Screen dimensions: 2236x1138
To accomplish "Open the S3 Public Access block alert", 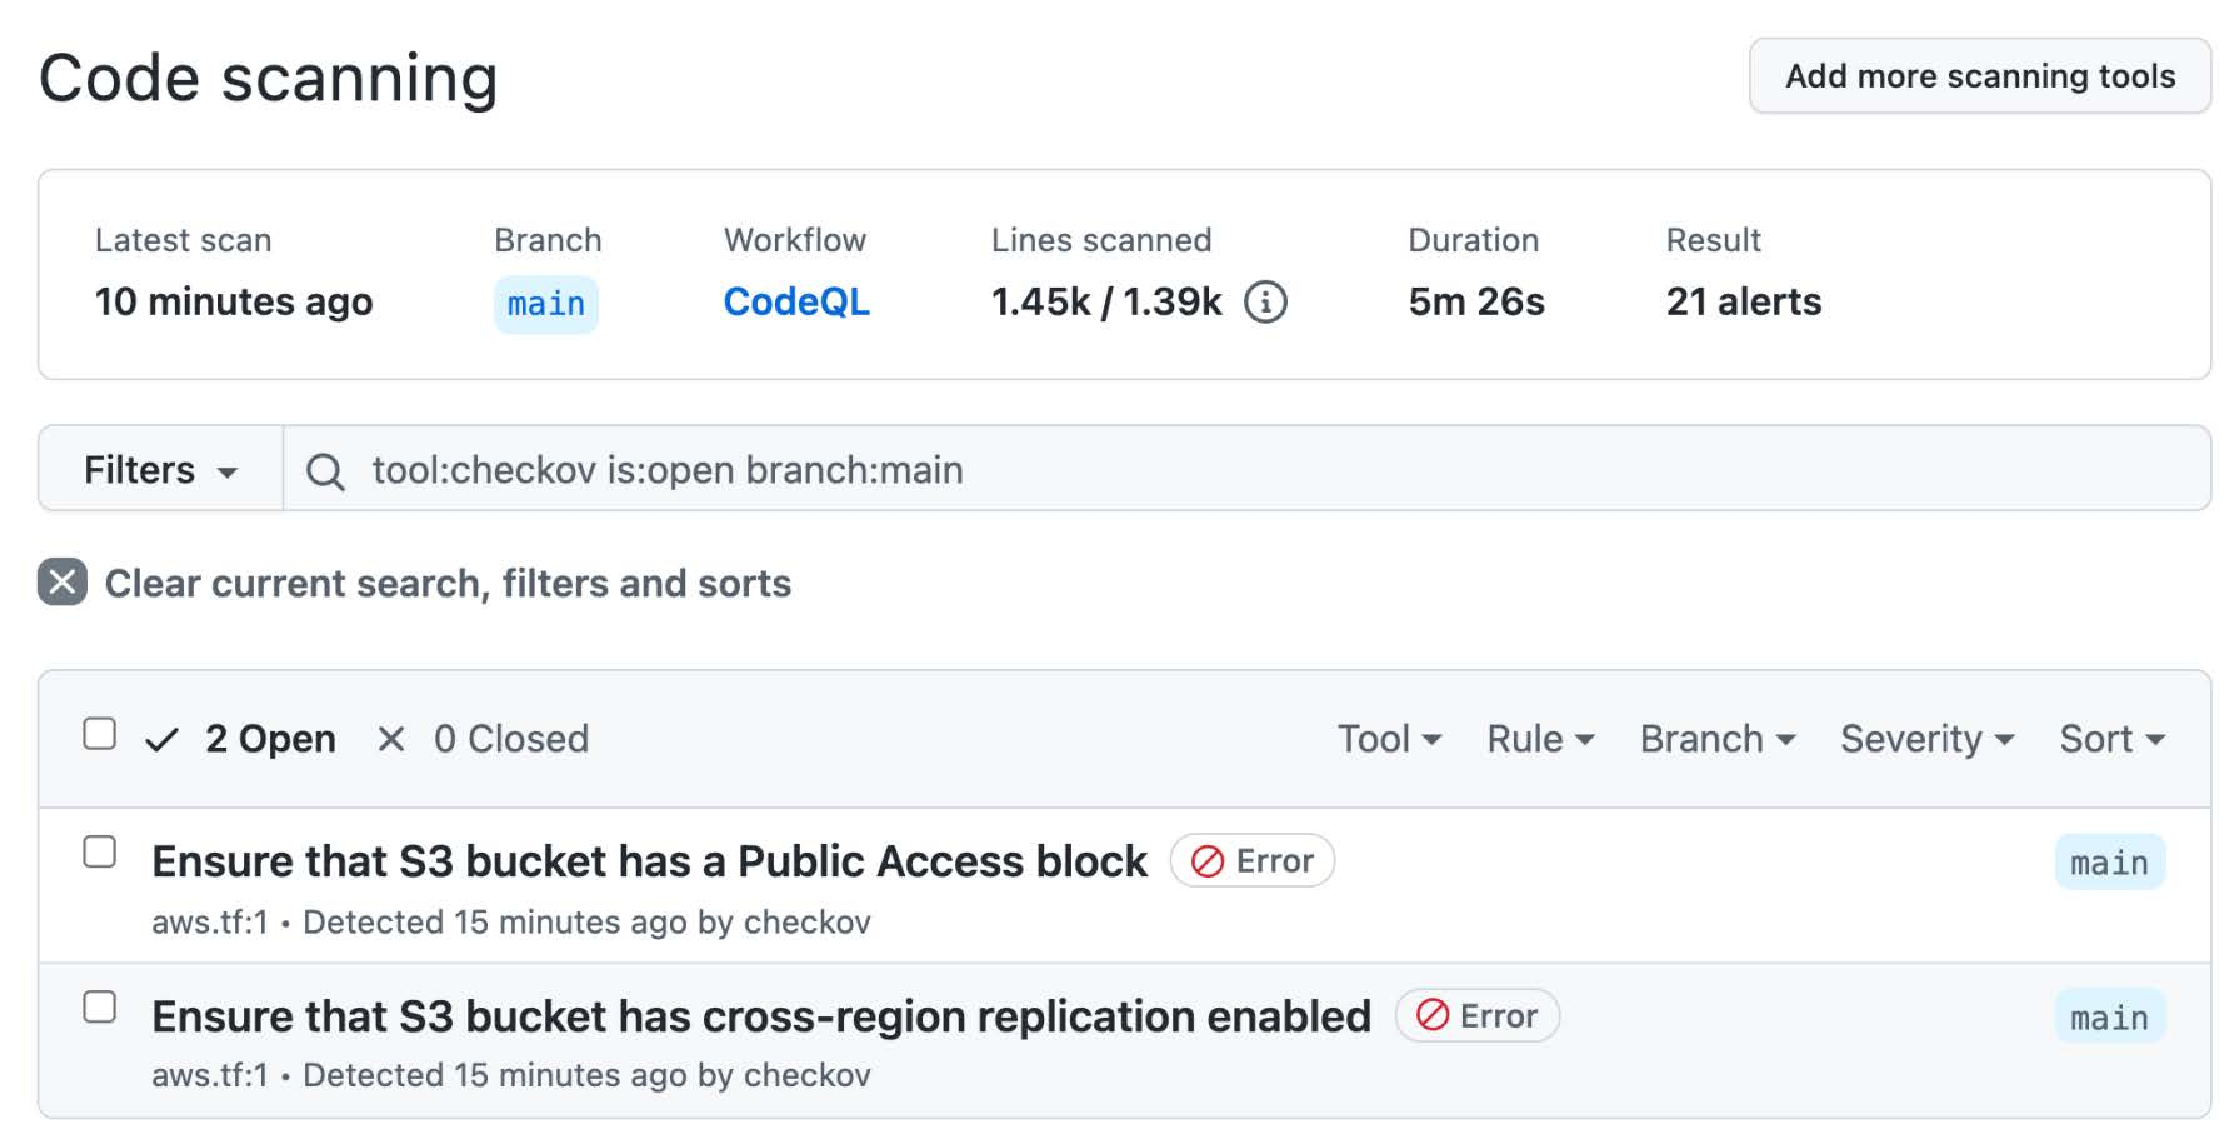I will [x=649, y=861].
